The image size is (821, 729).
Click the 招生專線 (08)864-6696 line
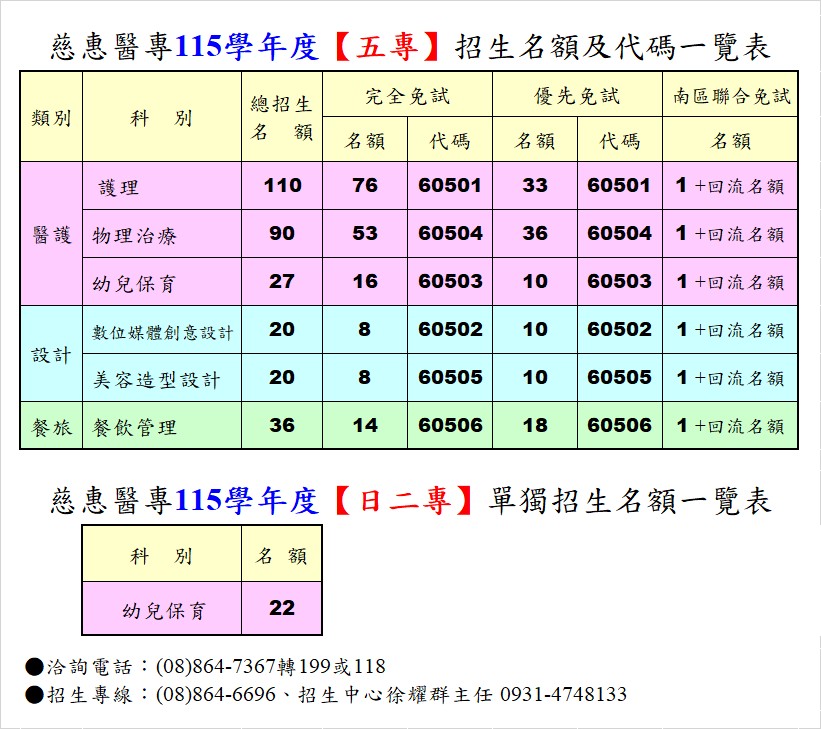pos(325,694)
